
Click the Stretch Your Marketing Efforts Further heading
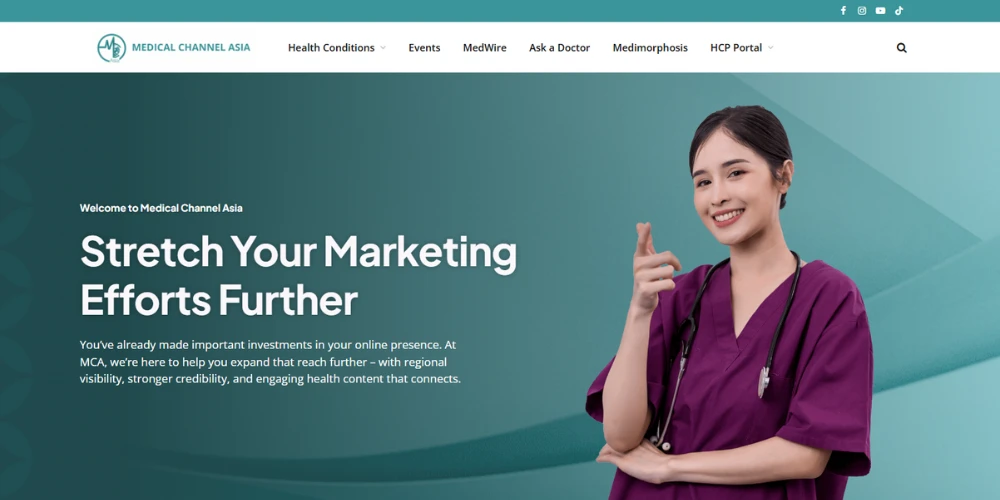pos(298,276)
